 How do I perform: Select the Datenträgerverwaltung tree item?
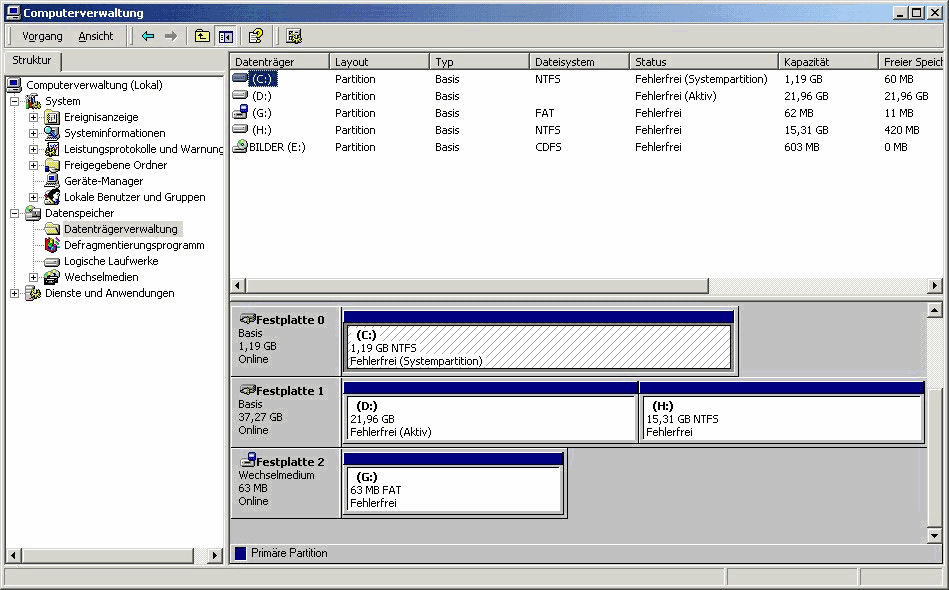tap(120, 229)
